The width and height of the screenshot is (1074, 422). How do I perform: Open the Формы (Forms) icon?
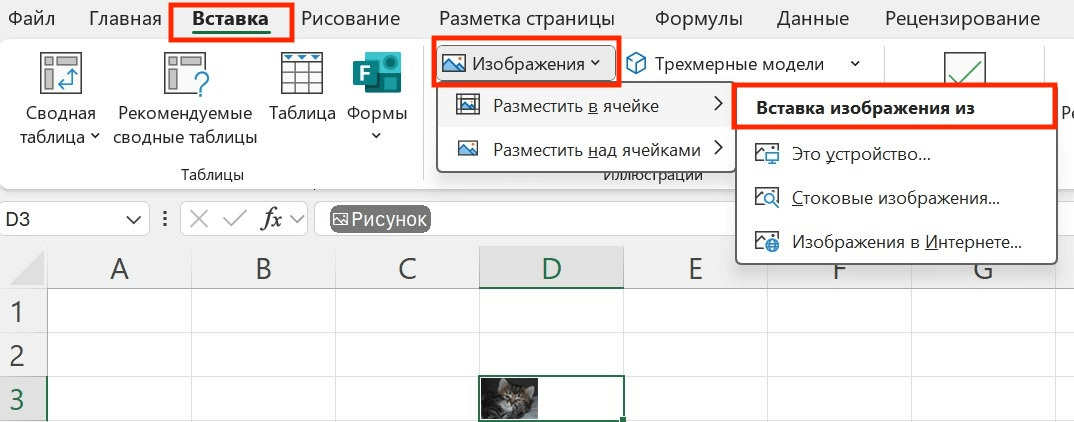point(376,73)
